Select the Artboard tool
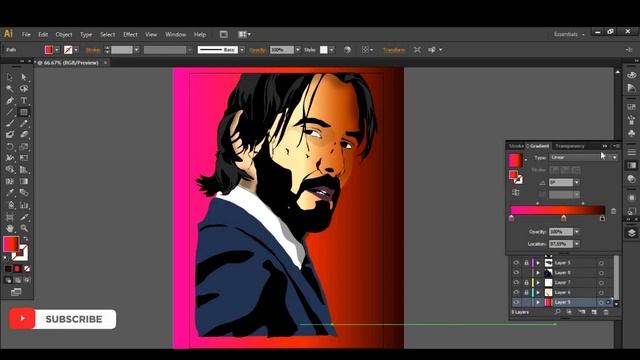This screenshot has width=640, height=360. tap(10, 217)
